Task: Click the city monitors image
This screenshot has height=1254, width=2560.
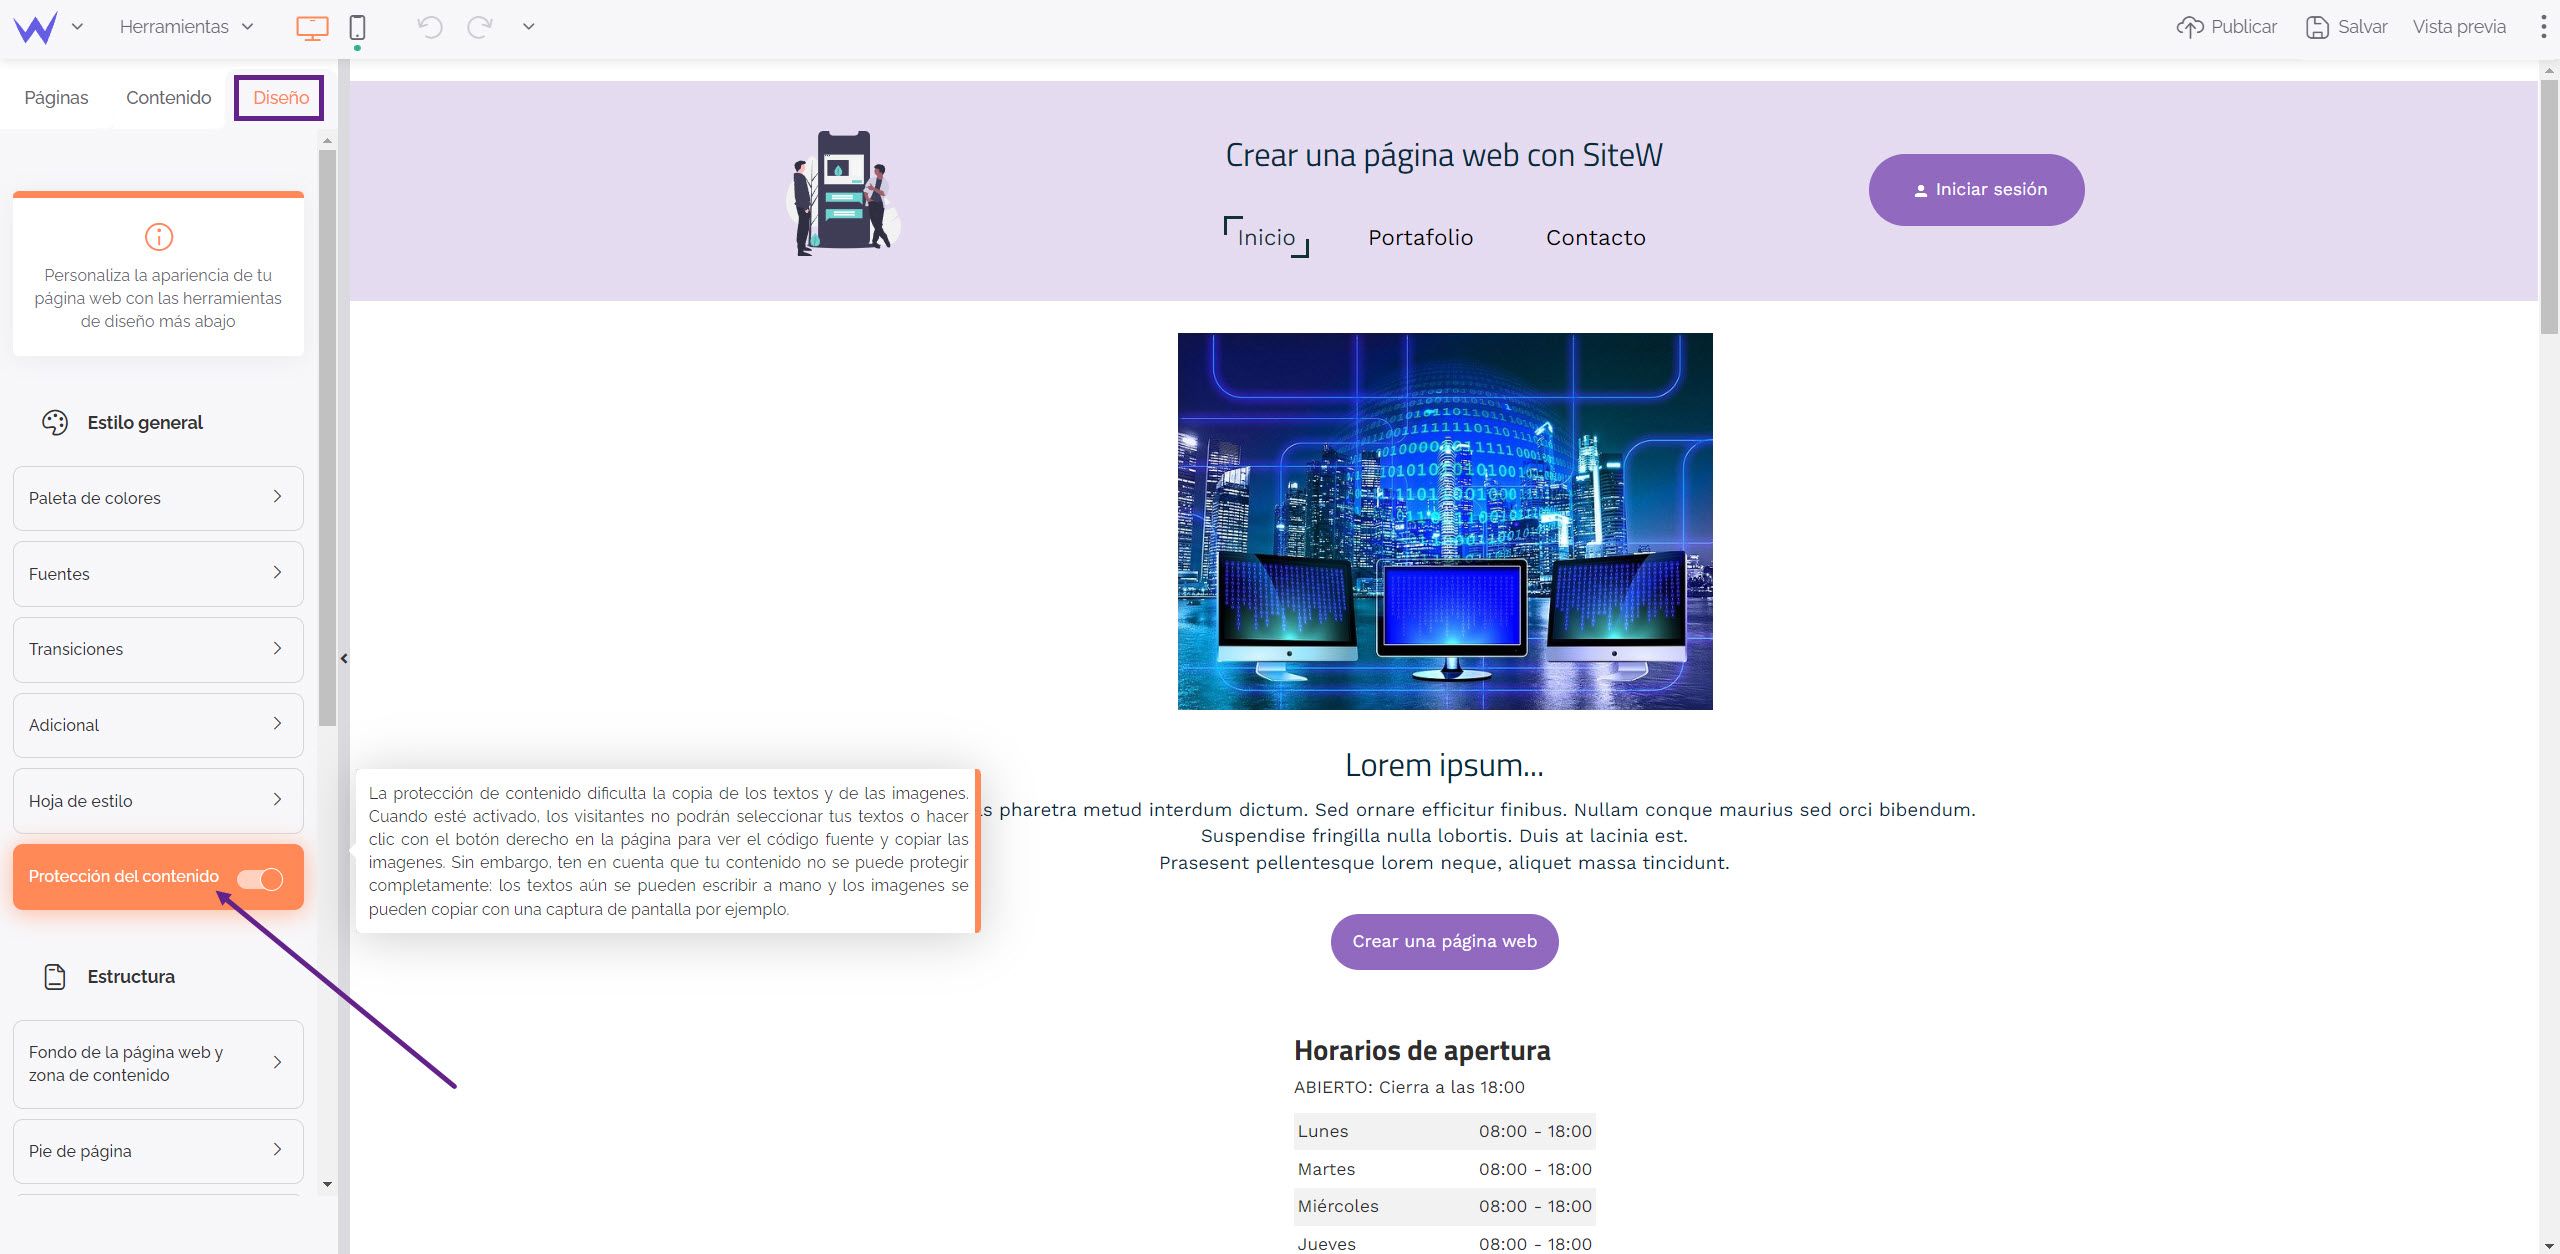Action: 1444,521
